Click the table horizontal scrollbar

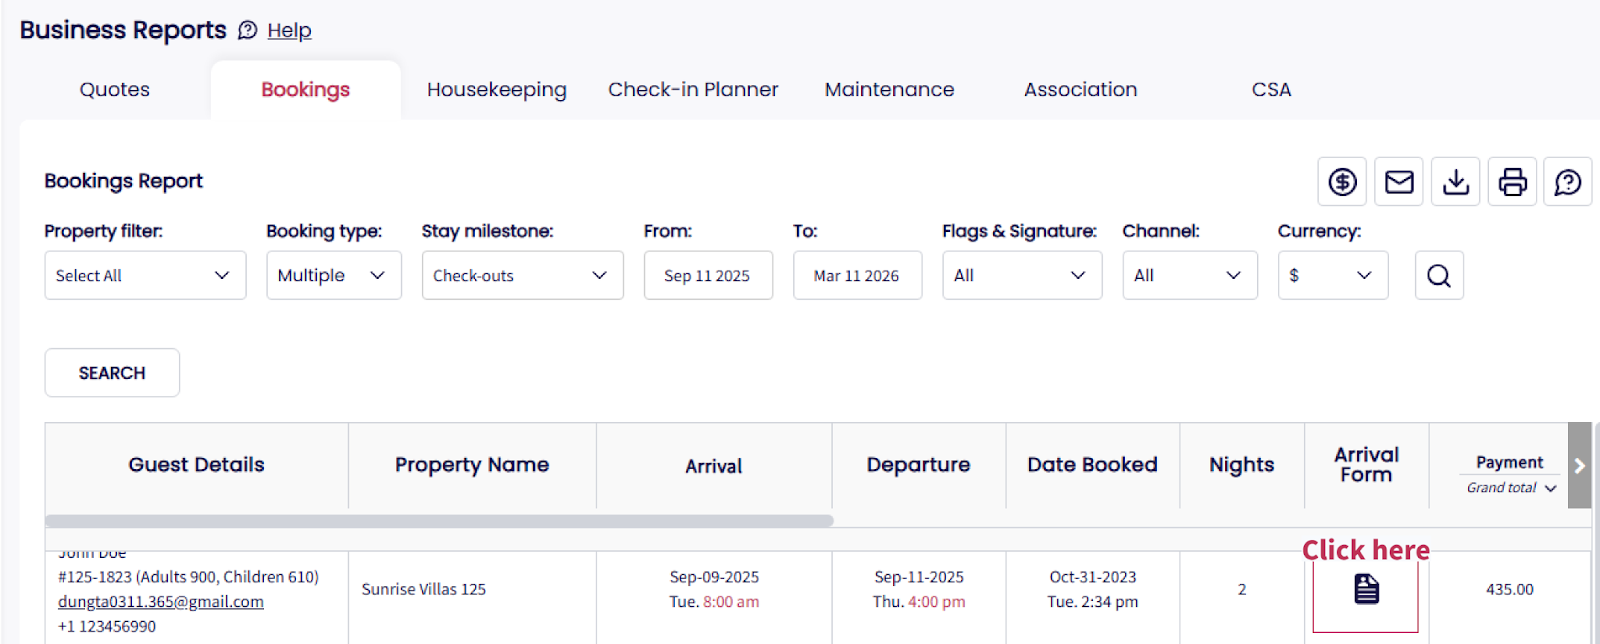[x=439, y=521]
